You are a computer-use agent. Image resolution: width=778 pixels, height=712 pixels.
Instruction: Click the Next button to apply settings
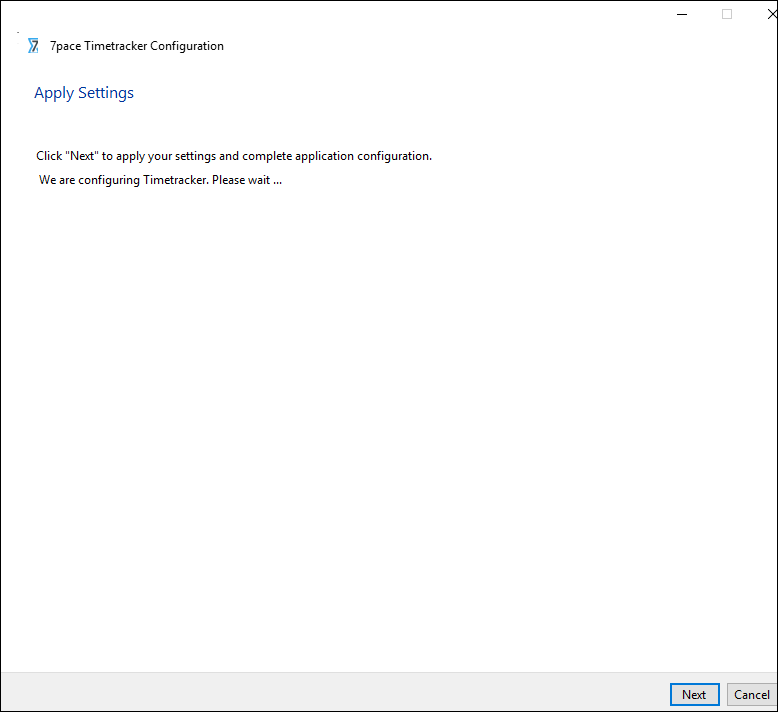point(694,694)
